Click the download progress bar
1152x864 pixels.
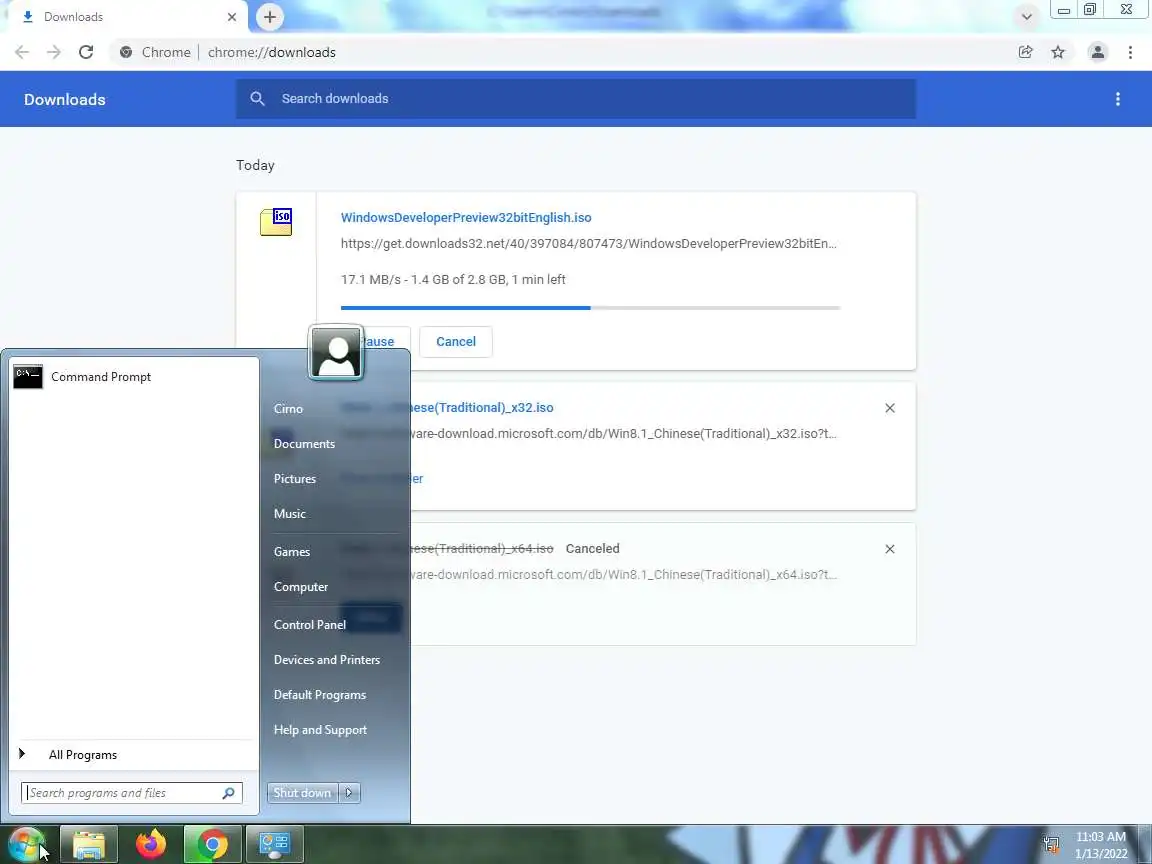[591, 308]
